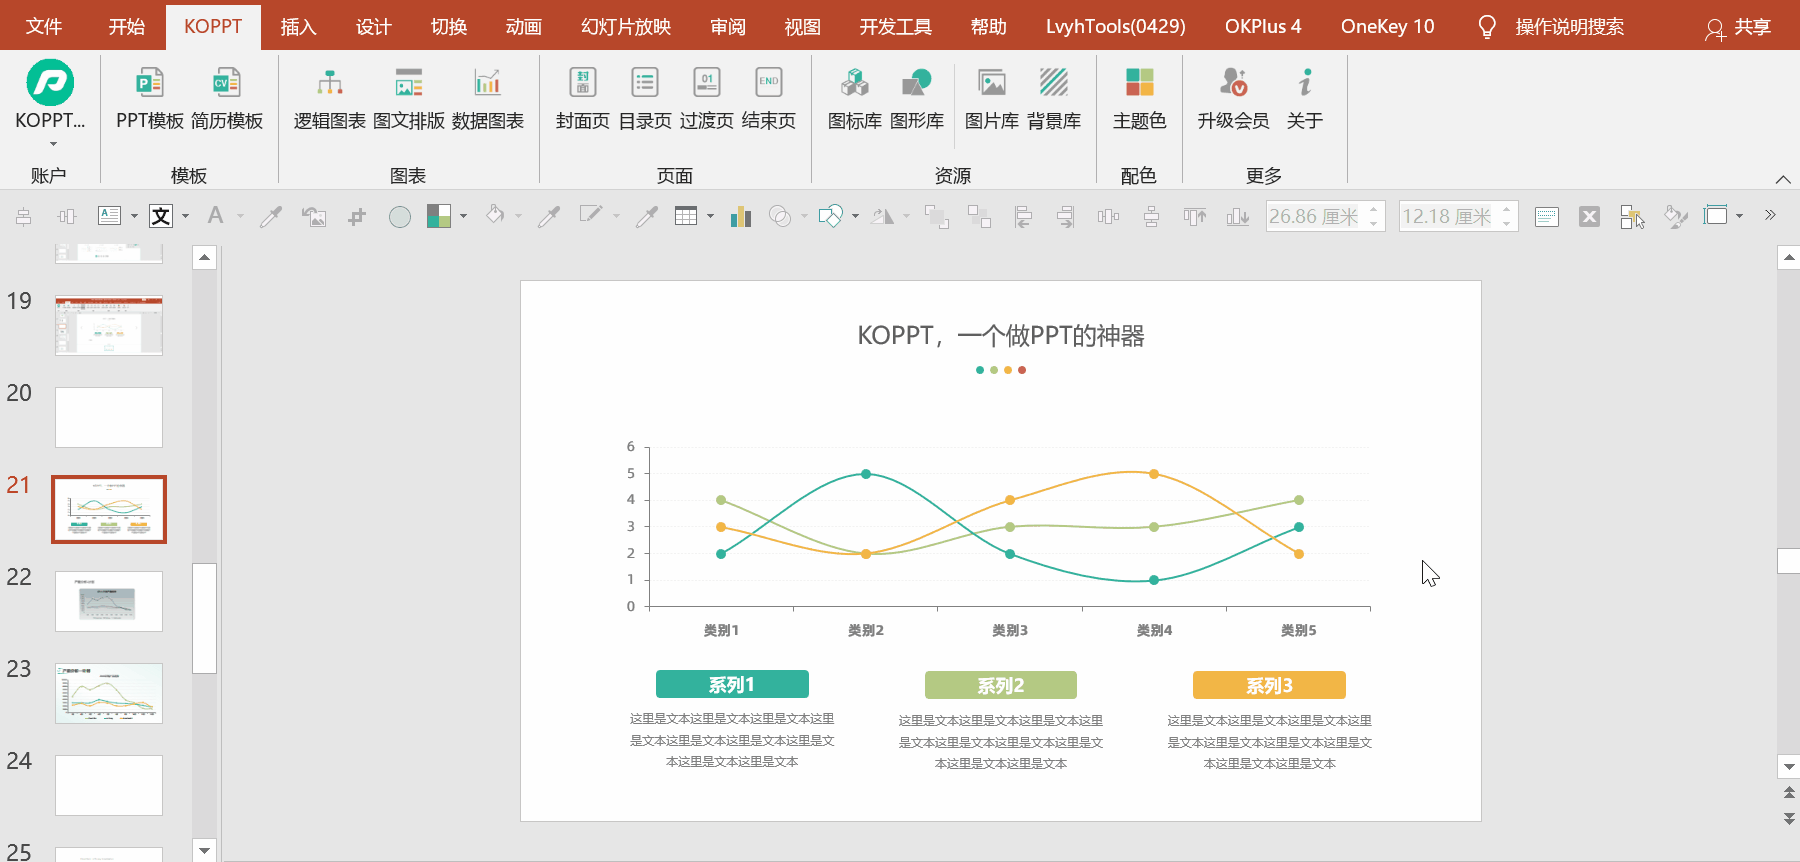1800x862 pixels.
Task: Expand the 文 character tool dropdown arrow
Action: (x=185, y=216)
